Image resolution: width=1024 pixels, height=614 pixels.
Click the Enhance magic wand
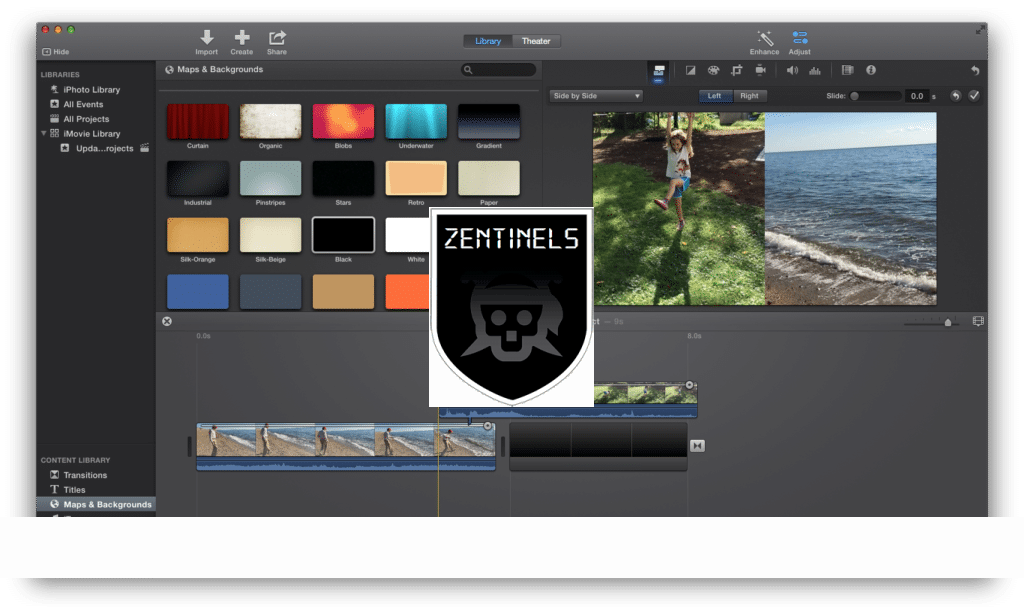[765, 38]
